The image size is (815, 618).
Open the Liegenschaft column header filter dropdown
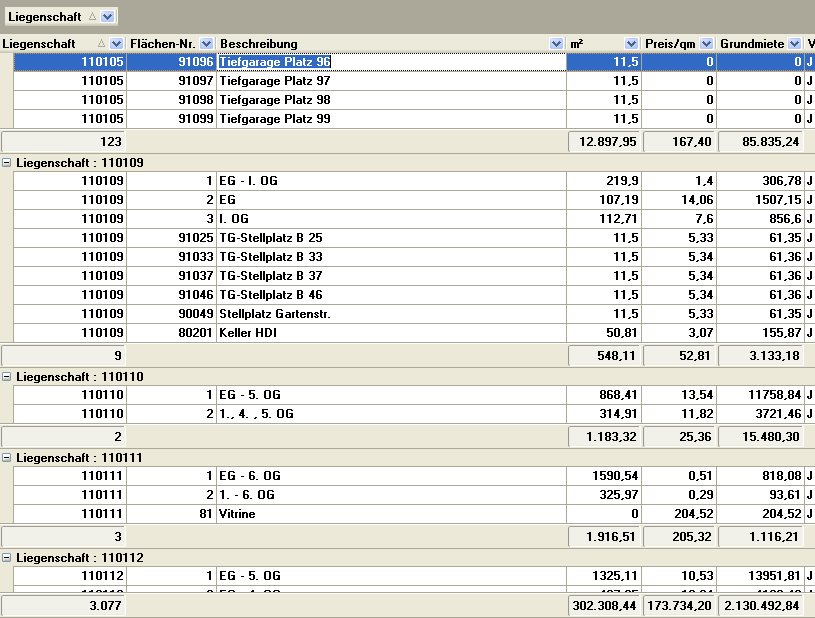[x=117, y=44]
